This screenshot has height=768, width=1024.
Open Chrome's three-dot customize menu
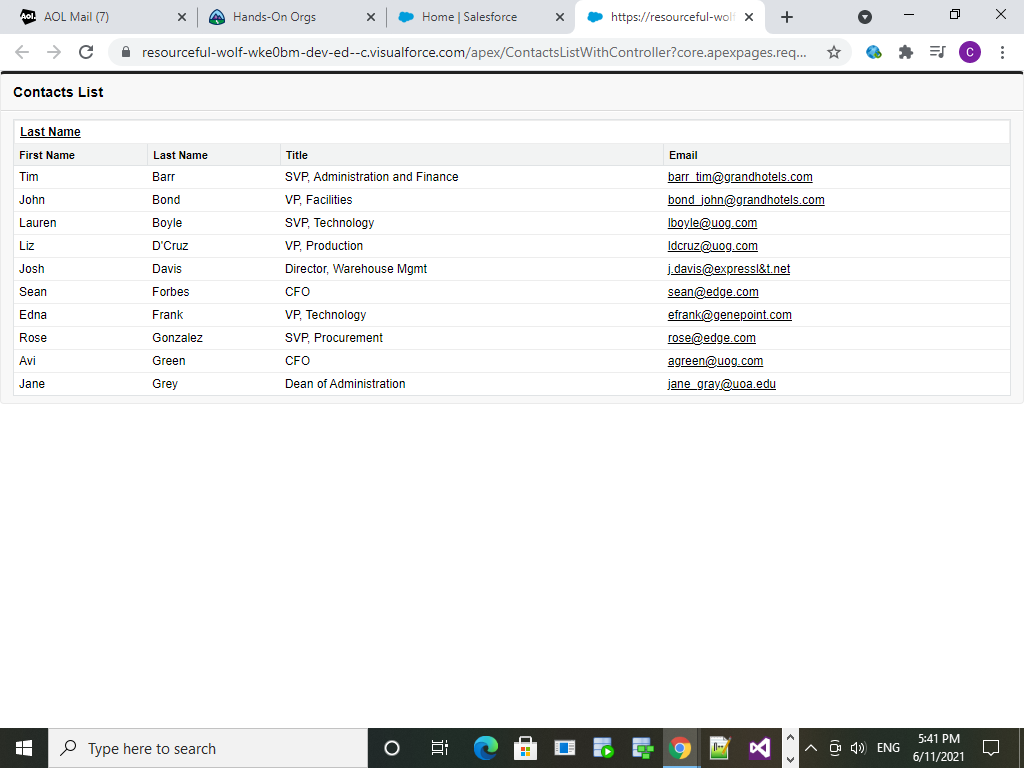click(1003, 52)
